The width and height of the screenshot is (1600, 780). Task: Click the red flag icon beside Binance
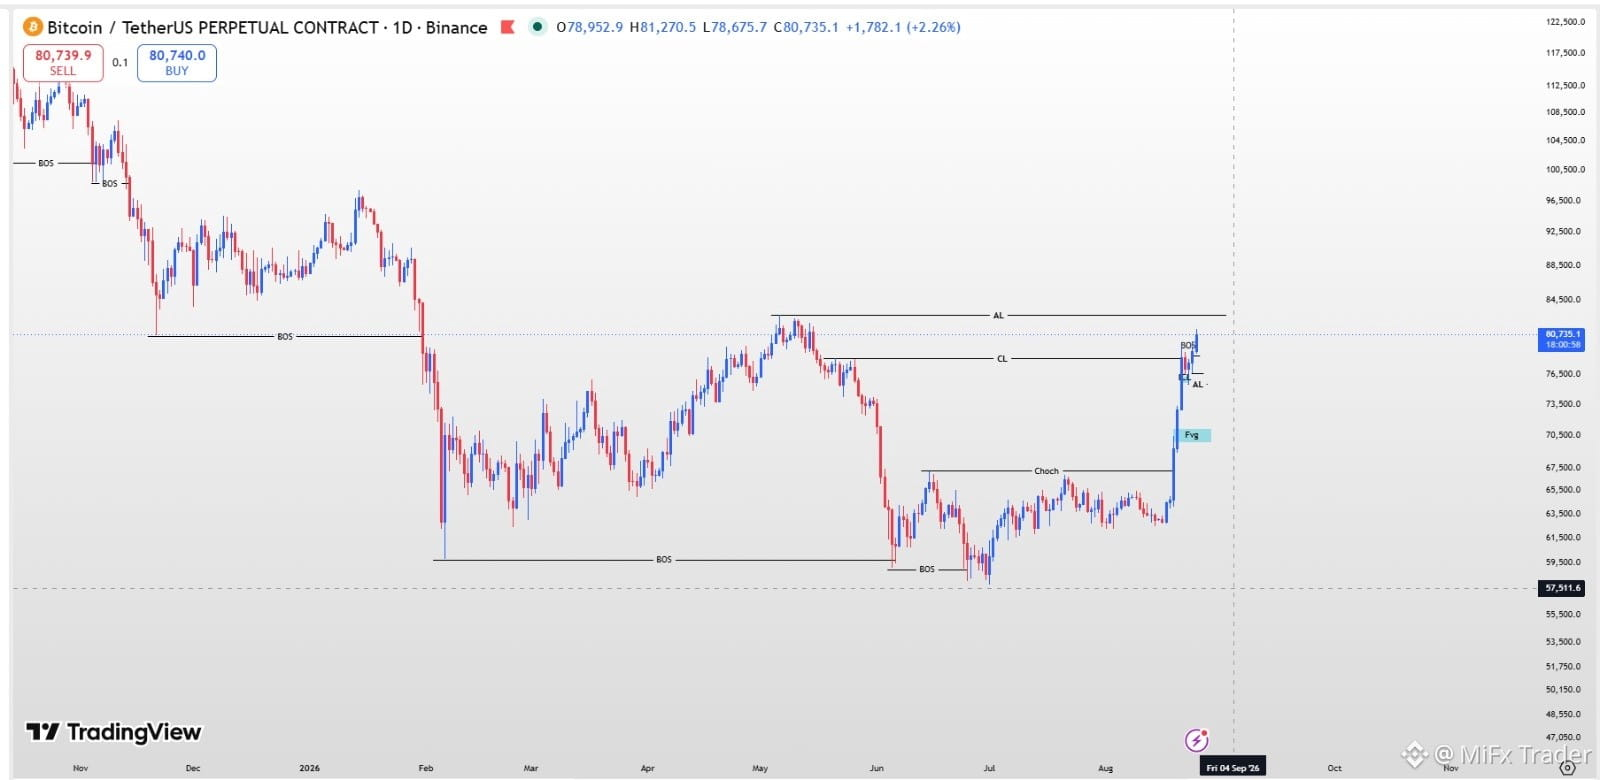point(507,27)
